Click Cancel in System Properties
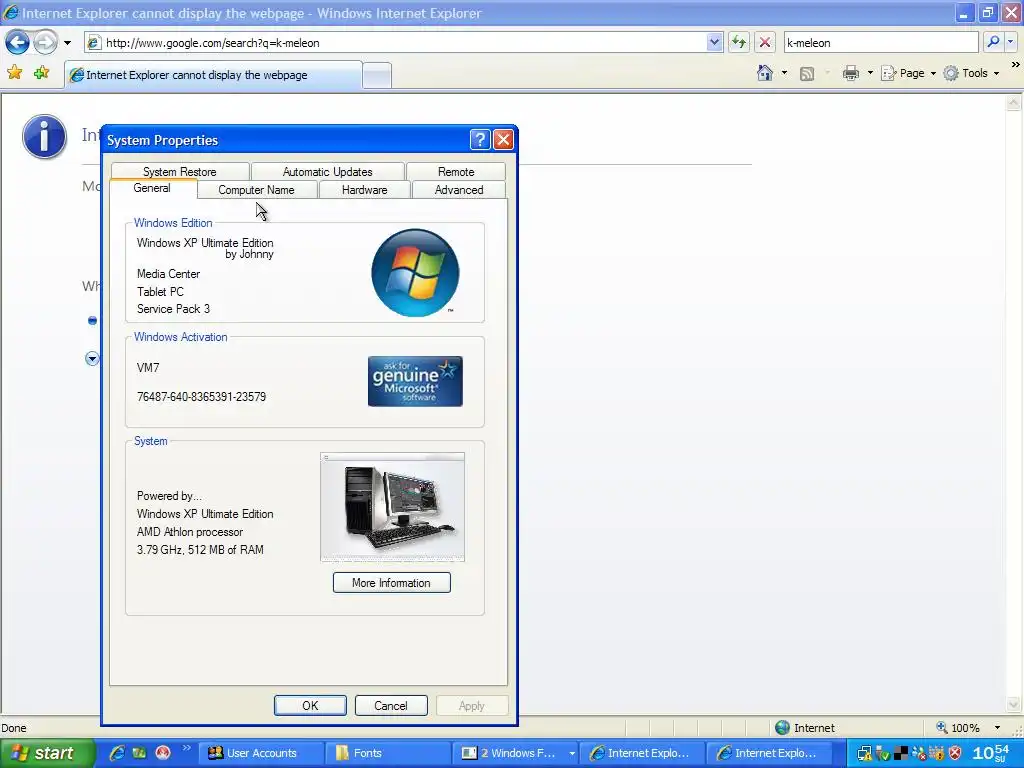Image resolution: width=1024 pixels, height=768 pixels. pyautogui.click(x=391, y=705)
